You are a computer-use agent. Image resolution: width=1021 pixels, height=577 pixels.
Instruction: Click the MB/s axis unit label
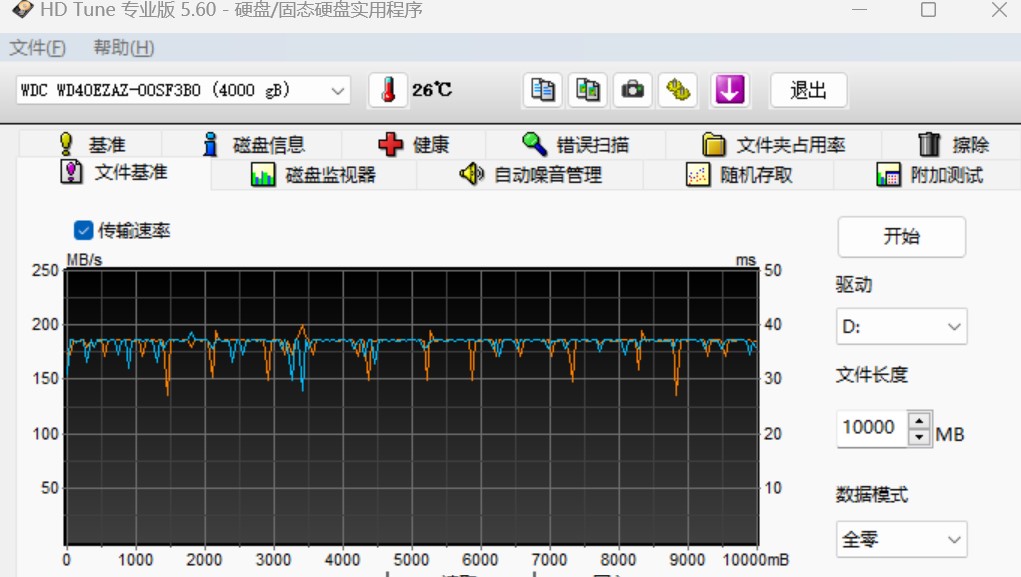point(85,260)
